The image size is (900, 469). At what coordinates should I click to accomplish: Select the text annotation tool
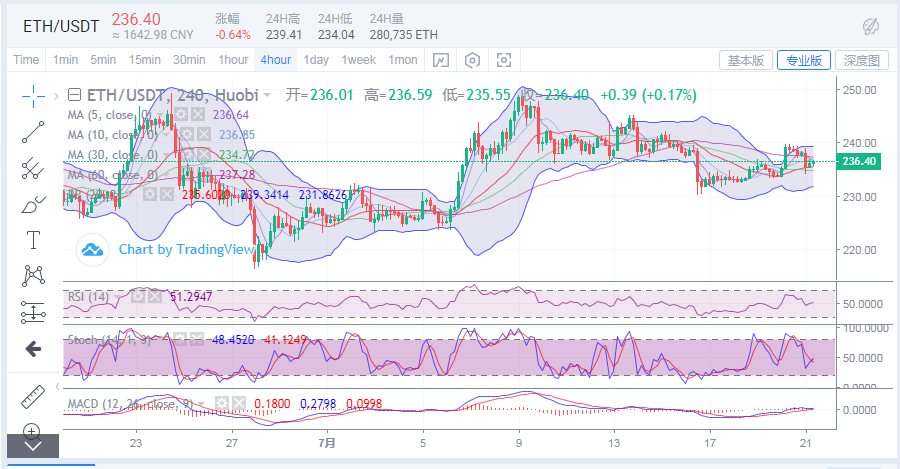pyautogui.click(x=33, y=240)
